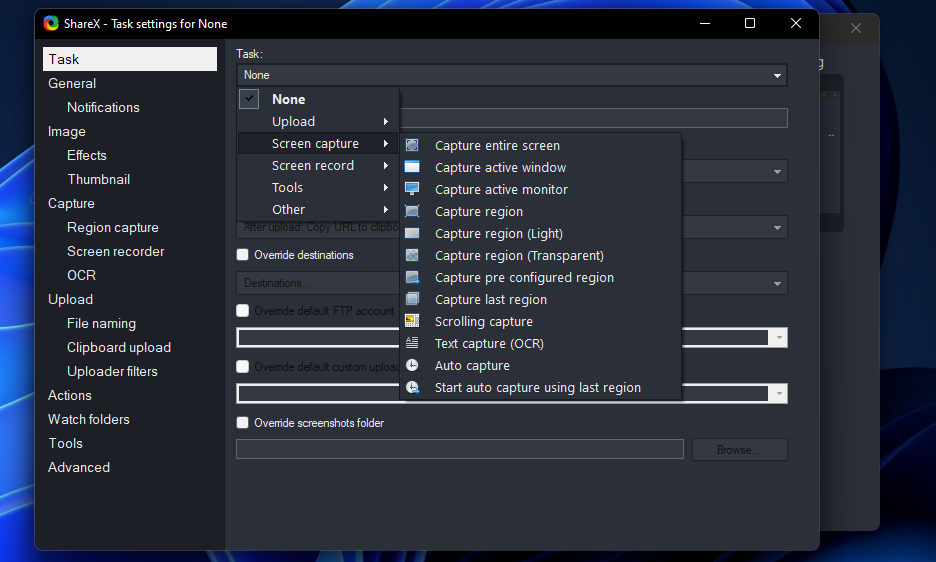The width and height of the screenshot is (936, 562).
Task: Toggle Override default FTP account checkbox
Action: 243,311
